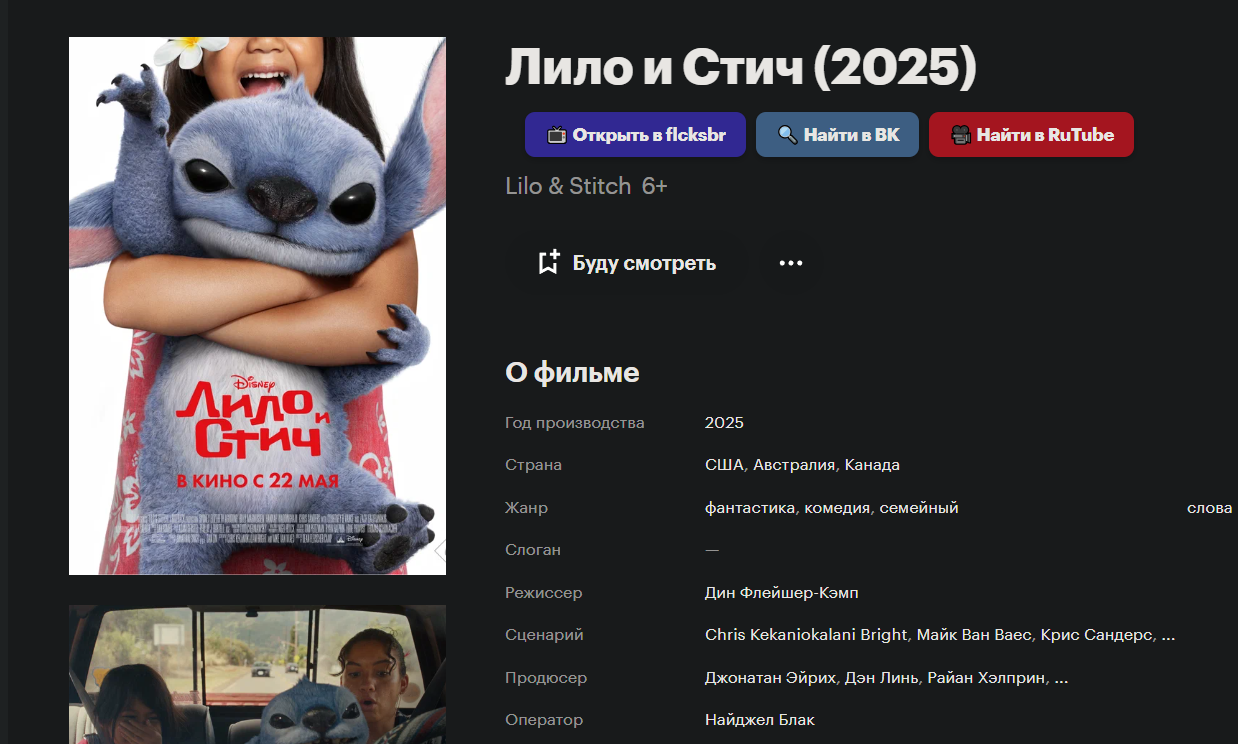Viewport: 1238px width, 744px height.
Task: Click the 'Сценарий' label
Action: [x=544, y=635]
